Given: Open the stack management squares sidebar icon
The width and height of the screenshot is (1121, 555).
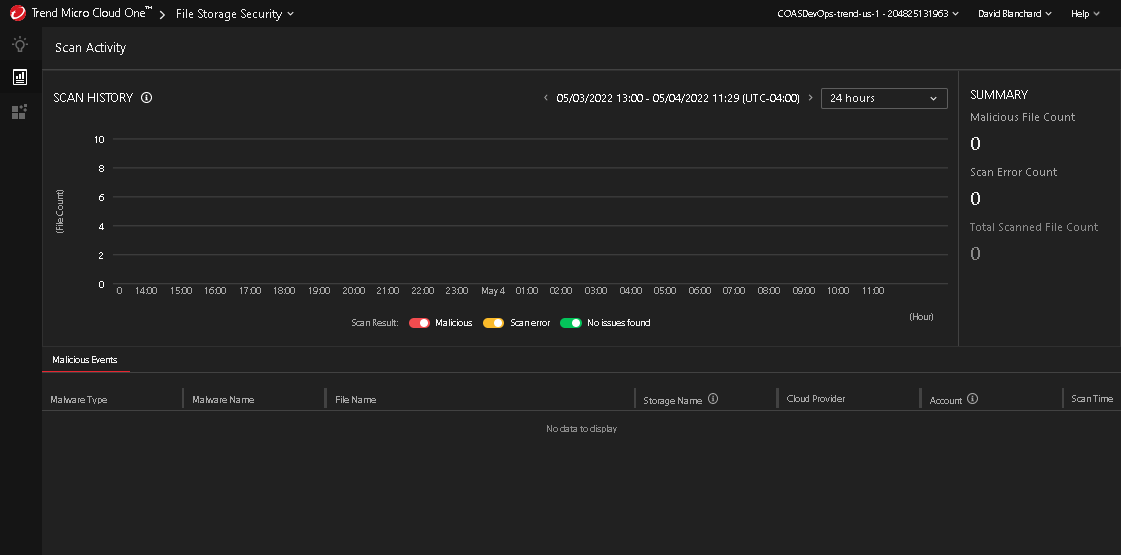Looking at the screenshot, I should (19, 112).
